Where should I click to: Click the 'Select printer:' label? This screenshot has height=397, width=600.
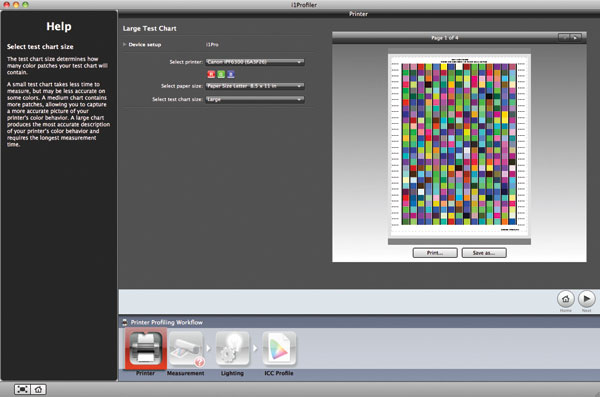click(x=186, y=62)
